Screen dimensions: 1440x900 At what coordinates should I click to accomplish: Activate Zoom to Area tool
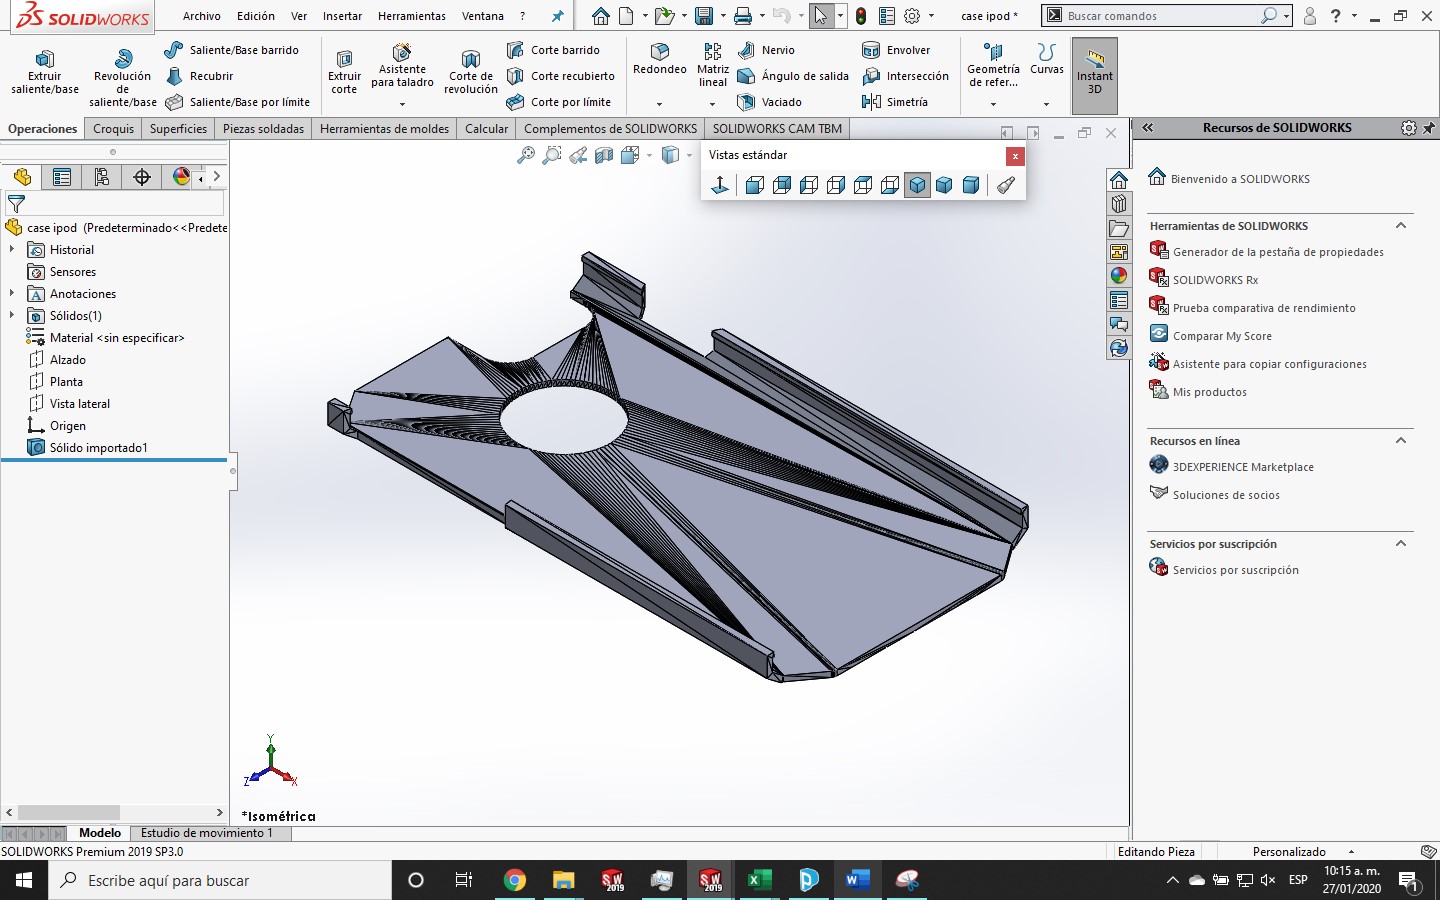point(552,155)
